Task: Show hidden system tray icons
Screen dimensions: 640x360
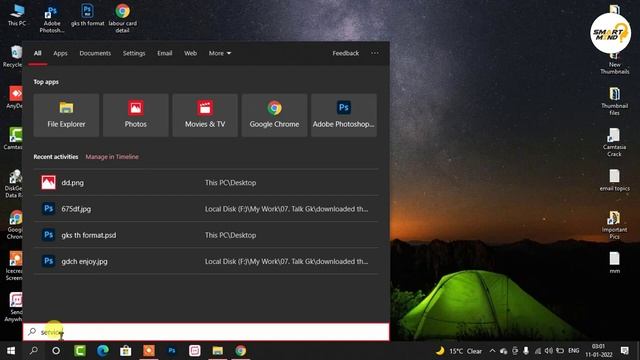Action: 492,351
